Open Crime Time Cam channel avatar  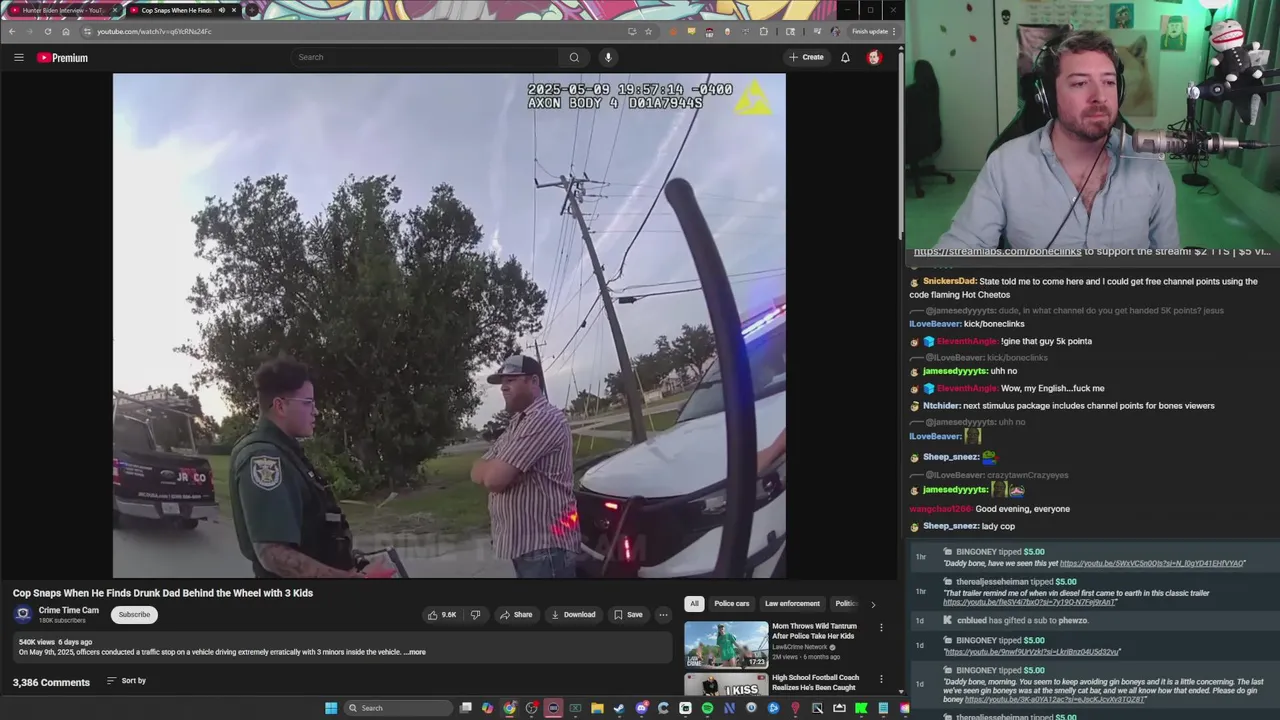pyautogui.click(x=23, y=614)
